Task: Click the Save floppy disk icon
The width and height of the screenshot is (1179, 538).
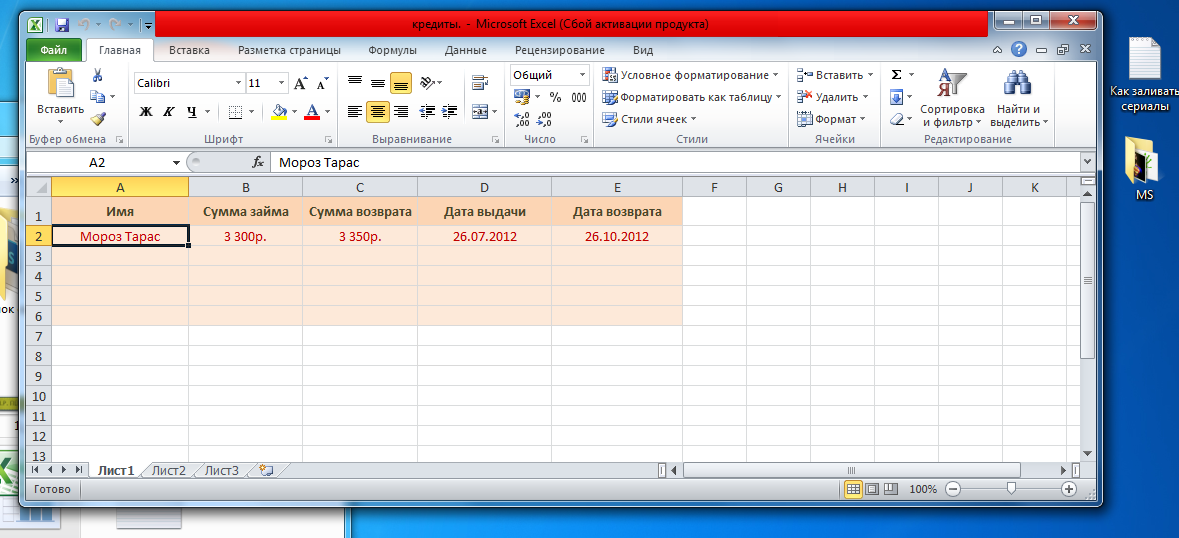Action: pyautogui.click(x=62, y=25)
